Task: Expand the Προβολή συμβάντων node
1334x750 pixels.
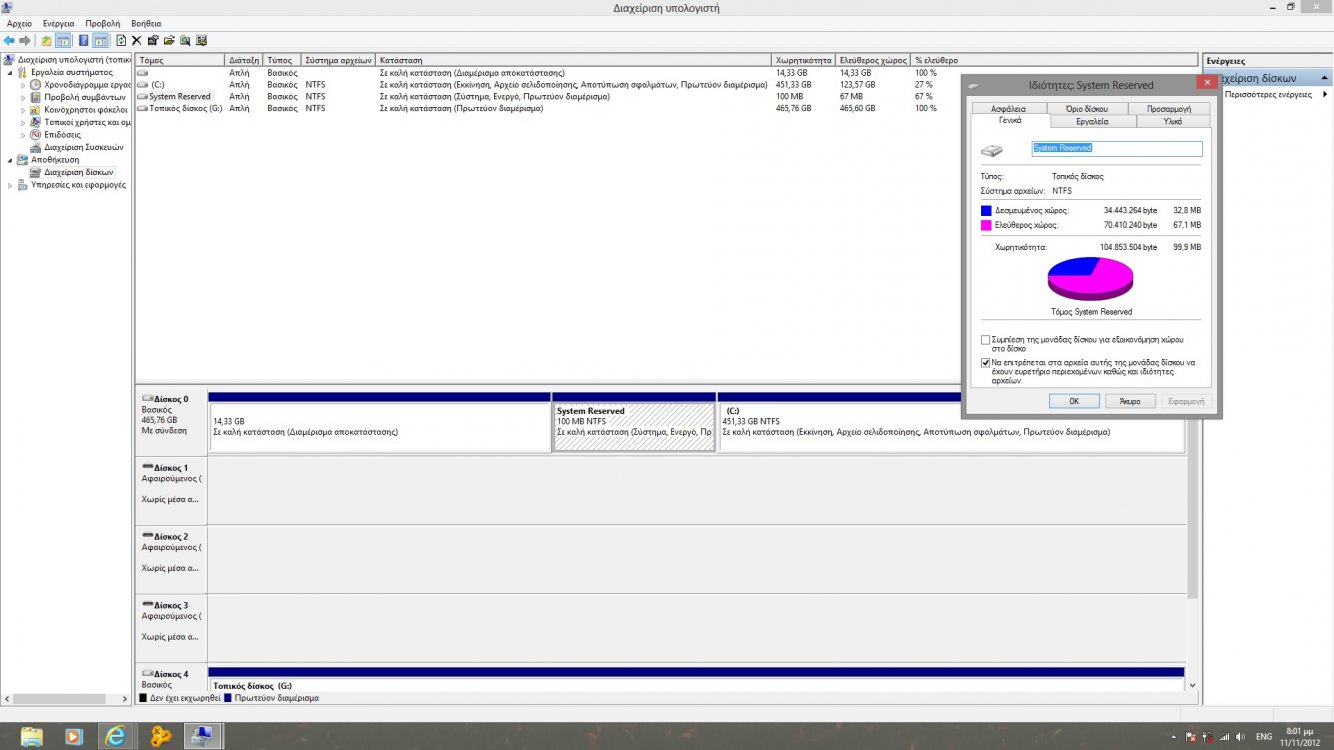Action: [23, 97]
